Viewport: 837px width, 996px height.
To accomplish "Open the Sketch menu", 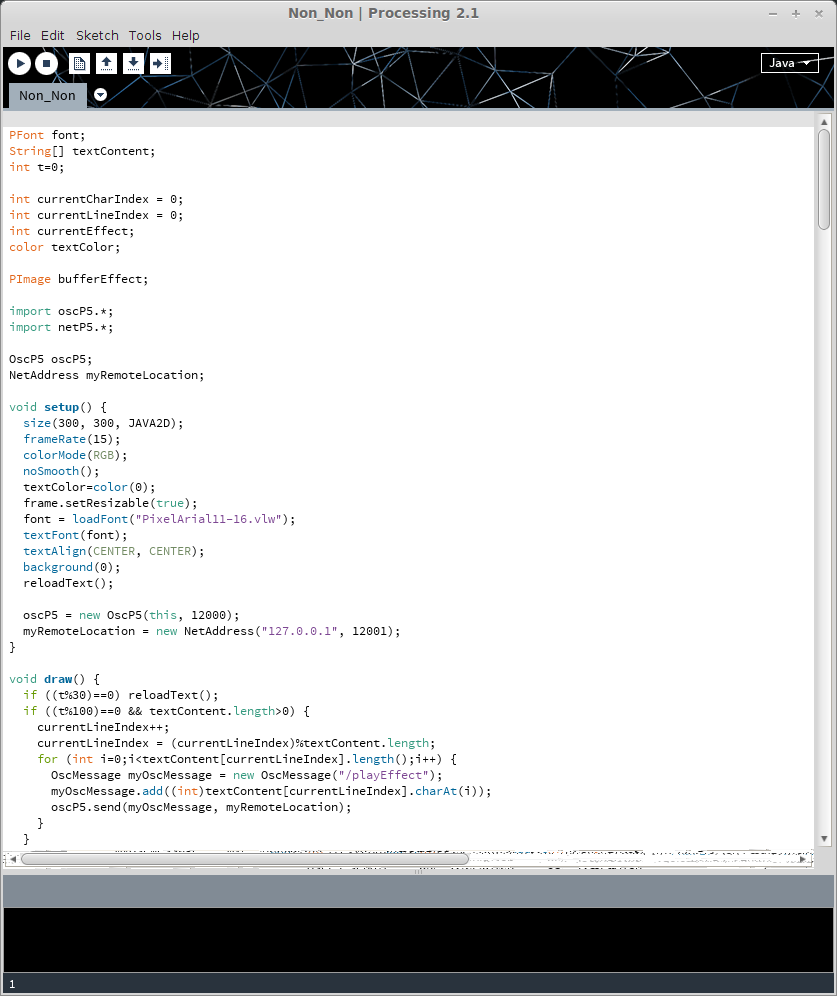I will (x=97, y=35).
